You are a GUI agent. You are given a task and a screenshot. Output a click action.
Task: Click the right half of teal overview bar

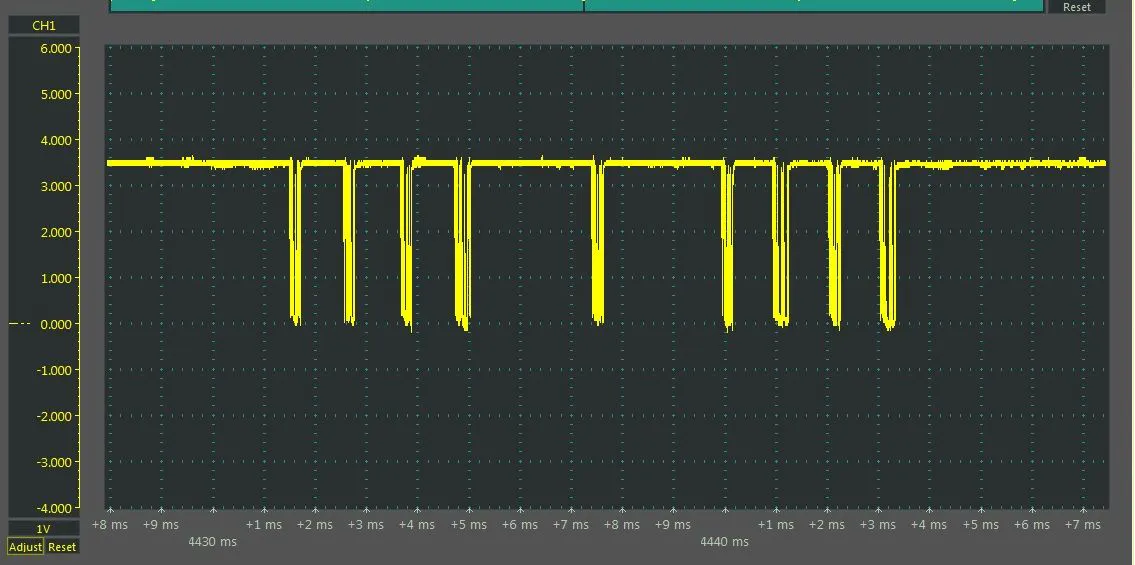click(814, 6)
